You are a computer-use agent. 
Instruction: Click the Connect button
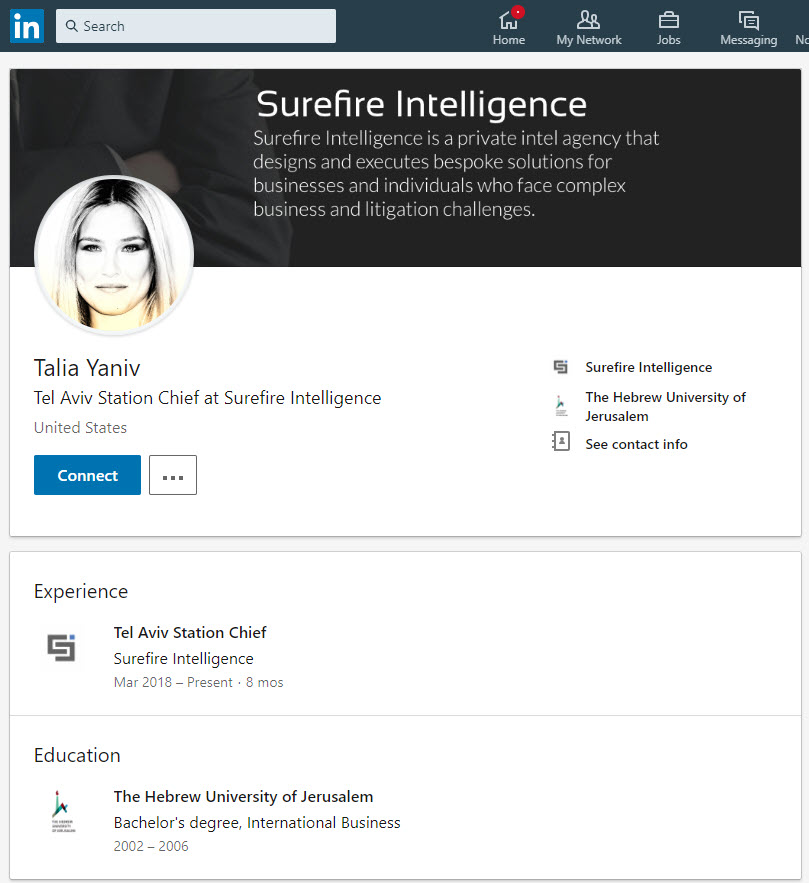point(87,475)
